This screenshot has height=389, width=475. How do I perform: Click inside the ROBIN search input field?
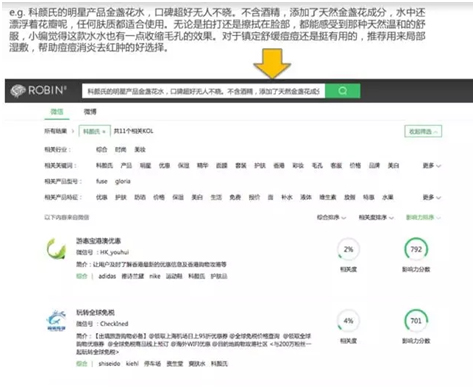[204, 91]
